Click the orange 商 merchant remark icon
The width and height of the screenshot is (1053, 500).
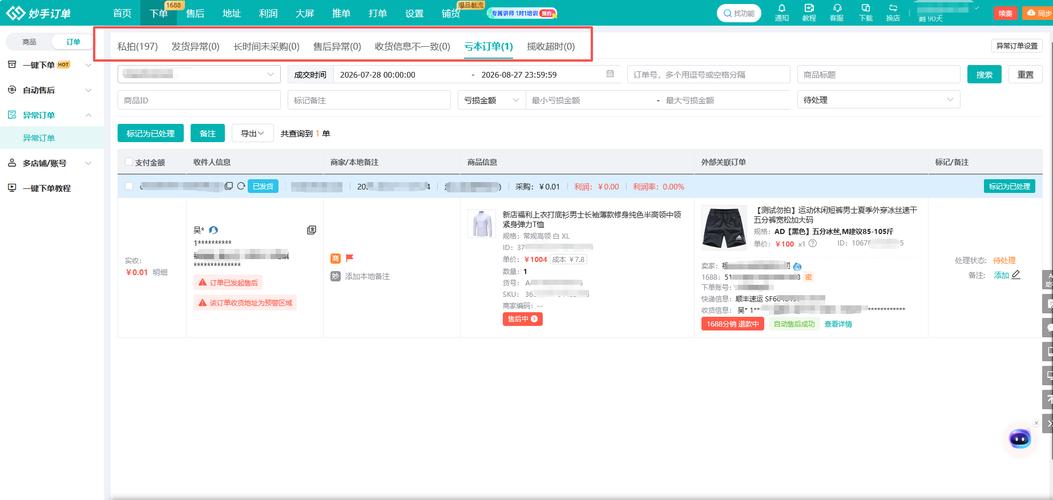[335, 258]
